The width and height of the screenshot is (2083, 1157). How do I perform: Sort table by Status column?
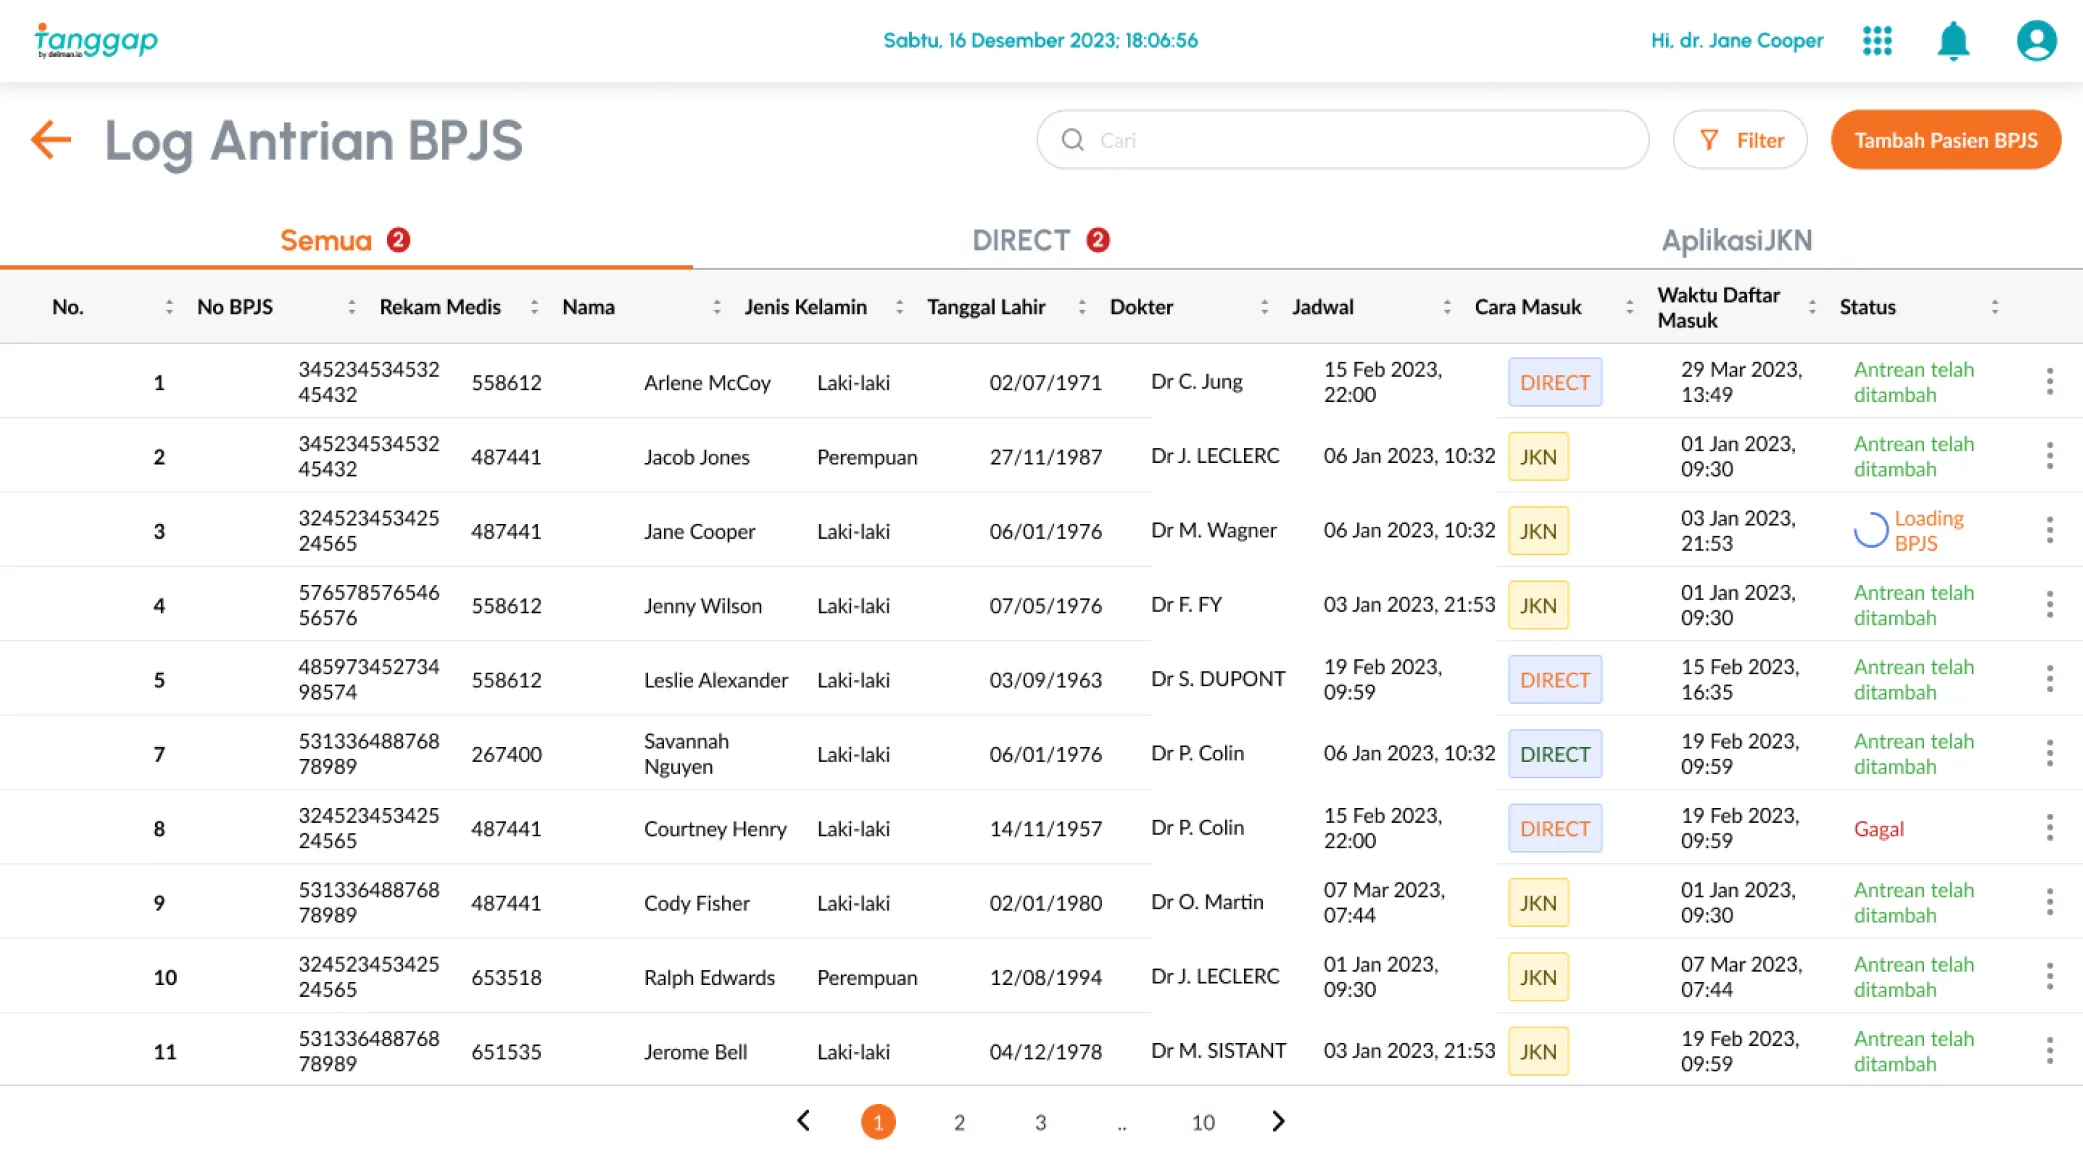tap(1994, 307)
